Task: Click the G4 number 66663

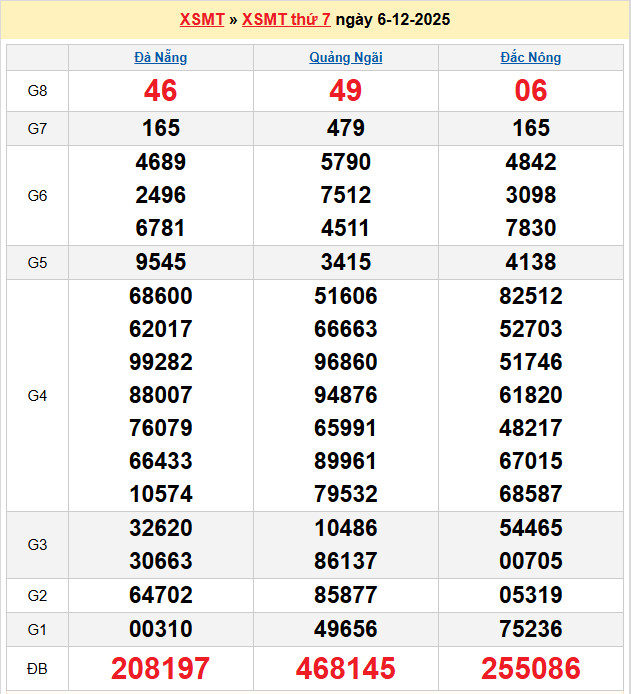Action: click(345, 329)
